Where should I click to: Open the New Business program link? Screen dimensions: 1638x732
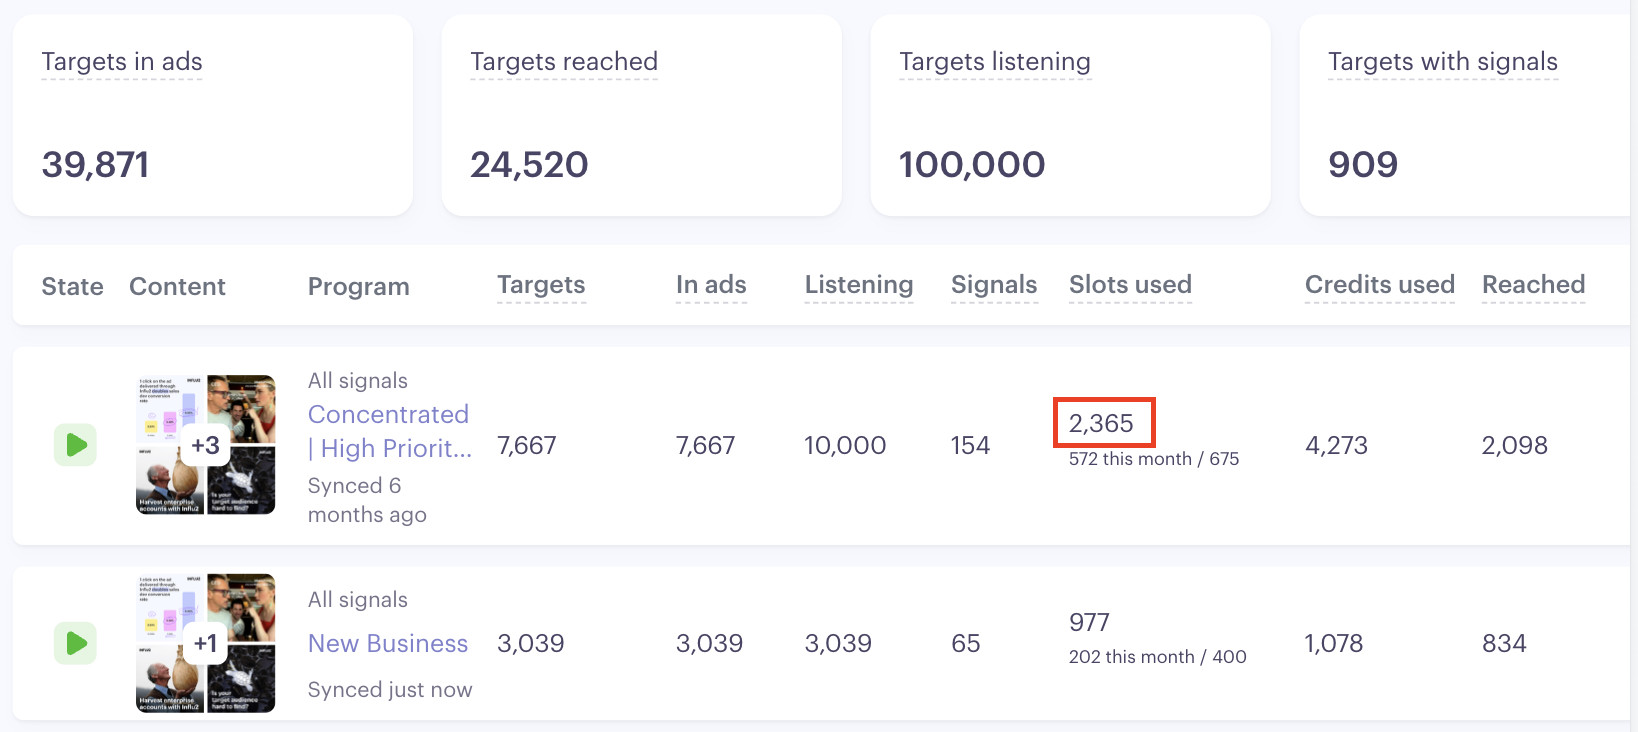click(x=388, y=643)
